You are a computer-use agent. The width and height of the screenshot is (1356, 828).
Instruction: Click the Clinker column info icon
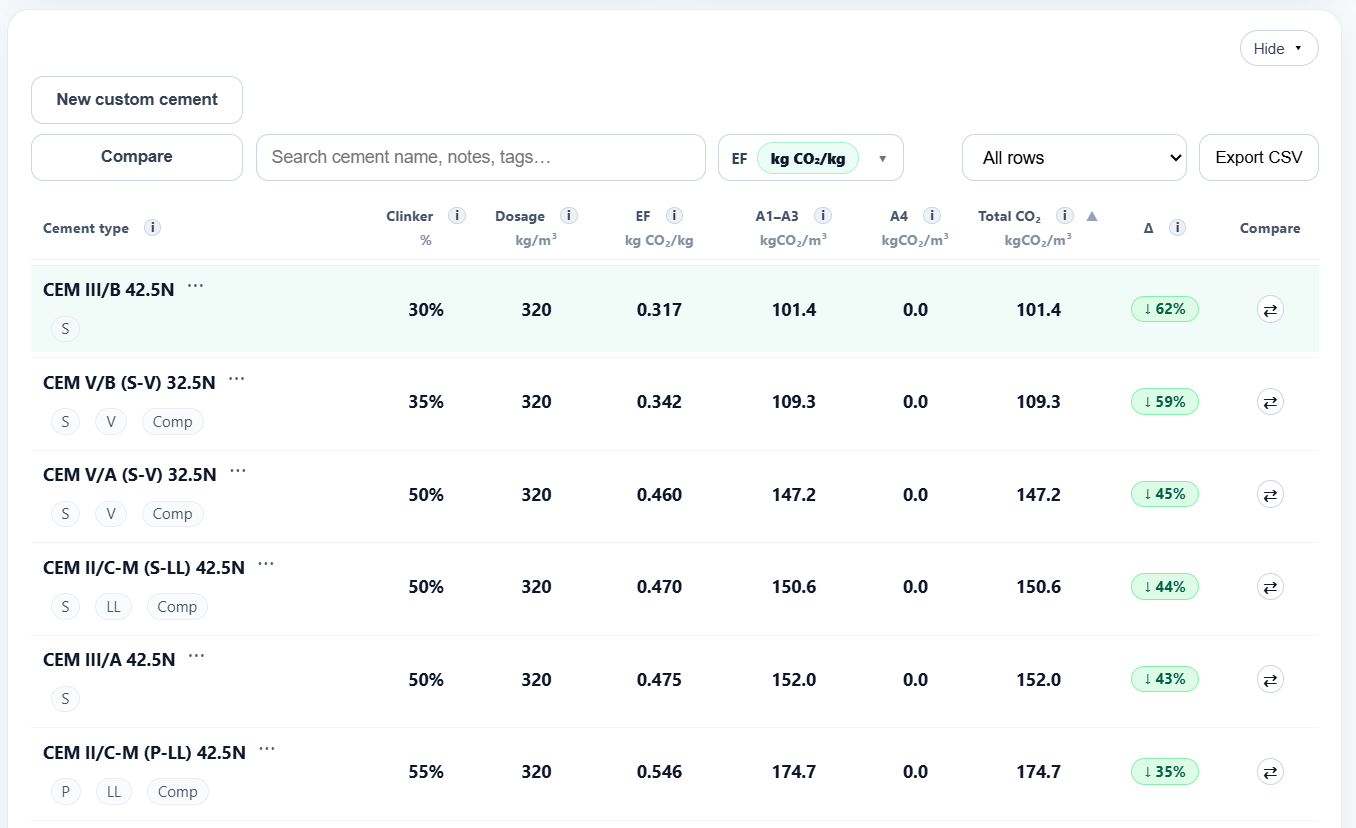pos(457,216)
